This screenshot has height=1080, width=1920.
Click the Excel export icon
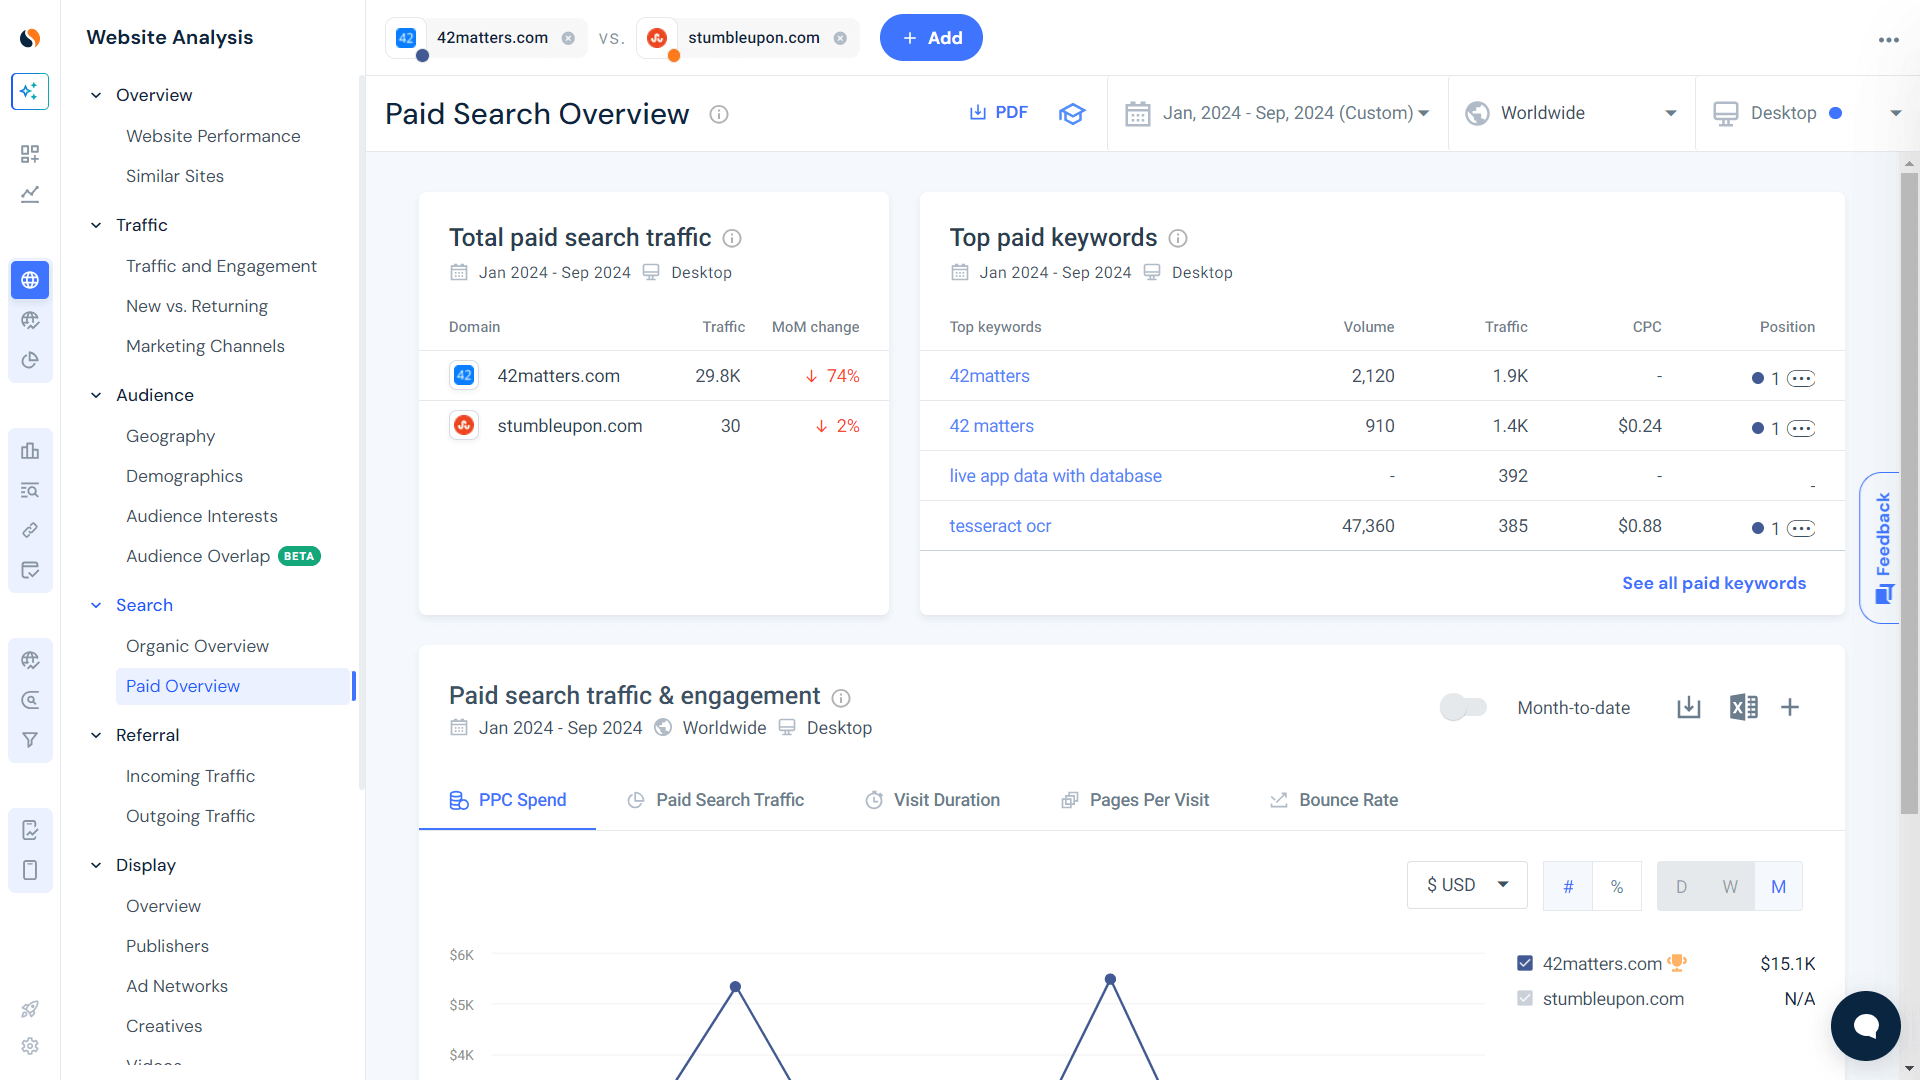pyautogui.click(x=1742, y=707)
